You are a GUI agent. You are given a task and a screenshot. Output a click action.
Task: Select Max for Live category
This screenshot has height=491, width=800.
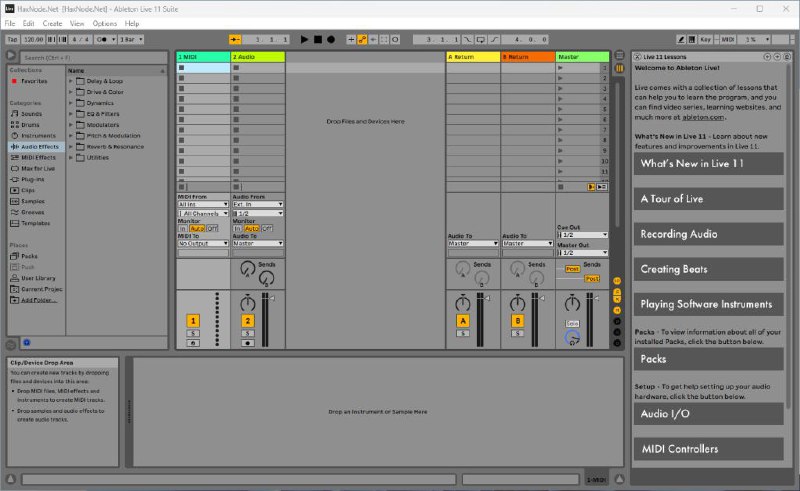(x=38, y=168)
